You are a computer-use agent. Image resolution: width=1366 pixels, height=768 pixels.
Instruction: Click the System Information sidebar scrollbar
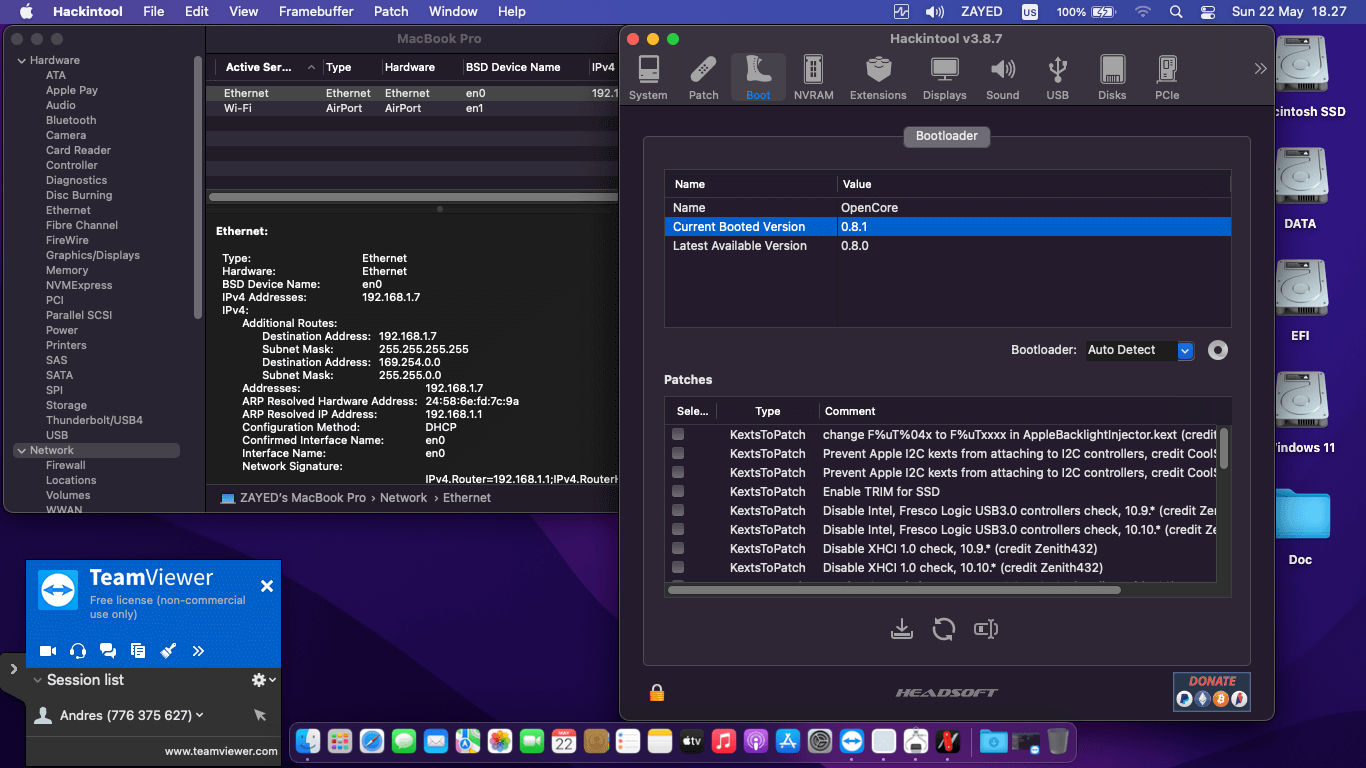pyautogui.click(x=198, y=190)
